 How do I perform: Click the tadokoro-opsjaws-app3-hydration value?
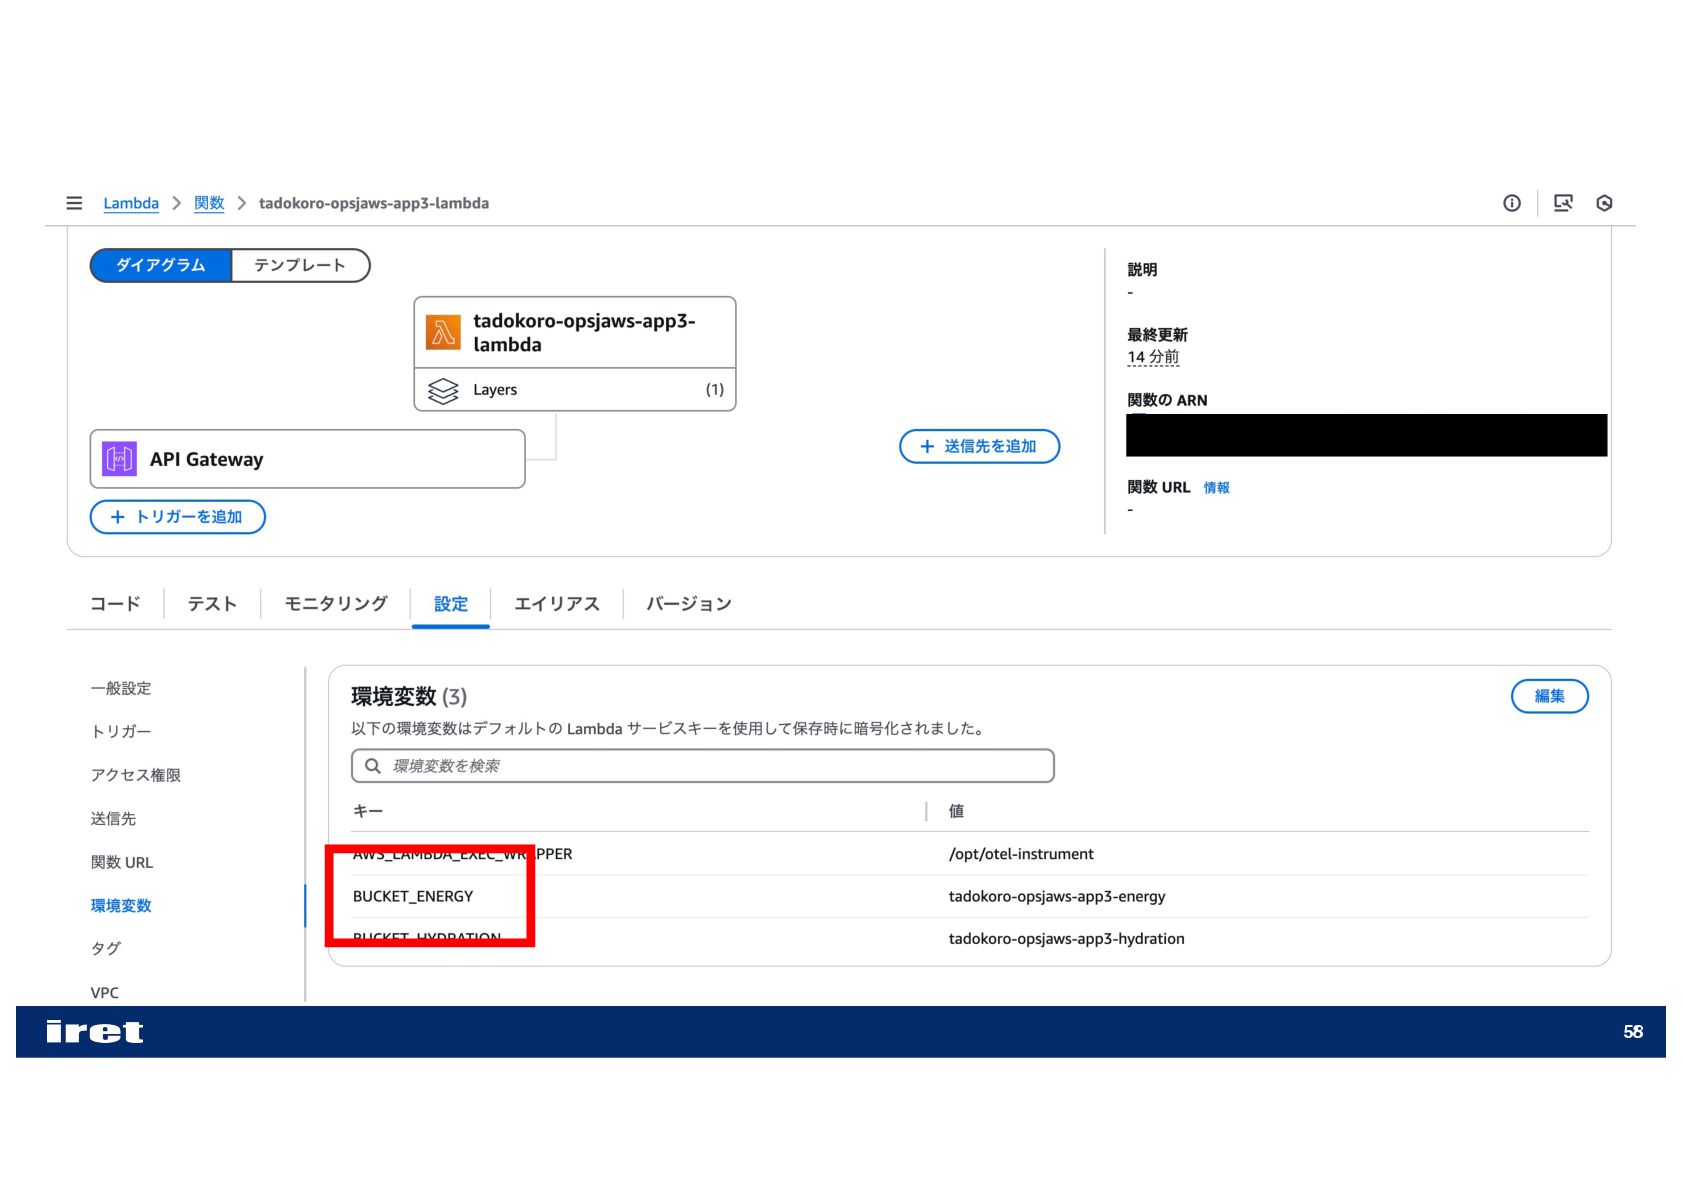coord(1066,939)
